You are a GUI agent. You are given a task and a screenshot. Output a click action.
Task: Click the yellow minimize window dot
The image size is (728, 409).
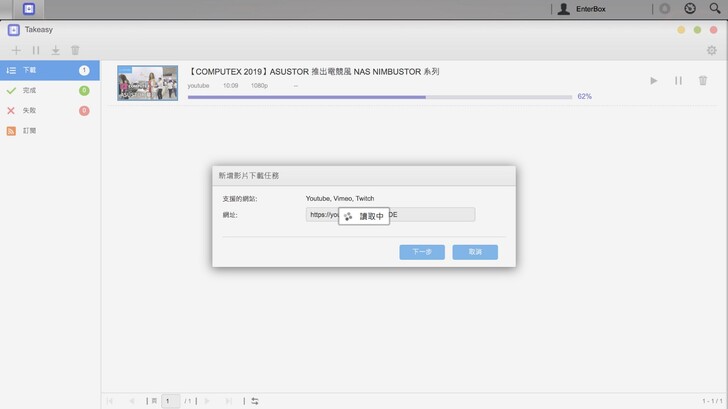tap(681, 30)
